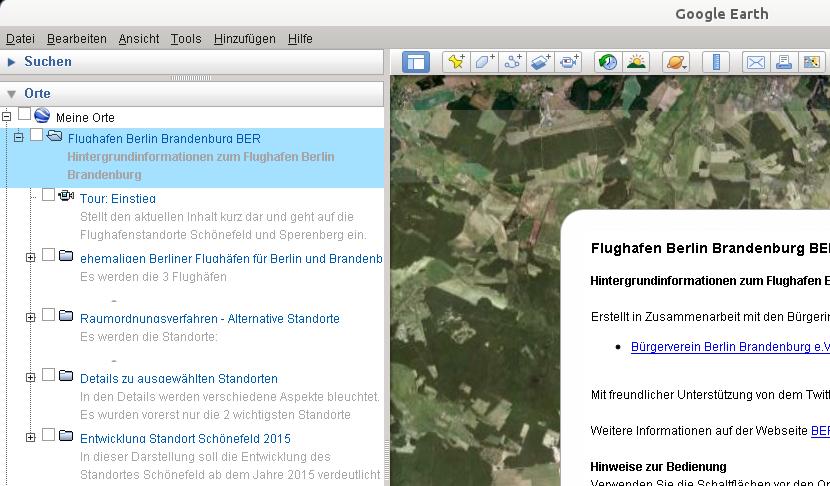
Task: Click 'Hinweise zur Bedienung' heading
Action: coord(658,467)
